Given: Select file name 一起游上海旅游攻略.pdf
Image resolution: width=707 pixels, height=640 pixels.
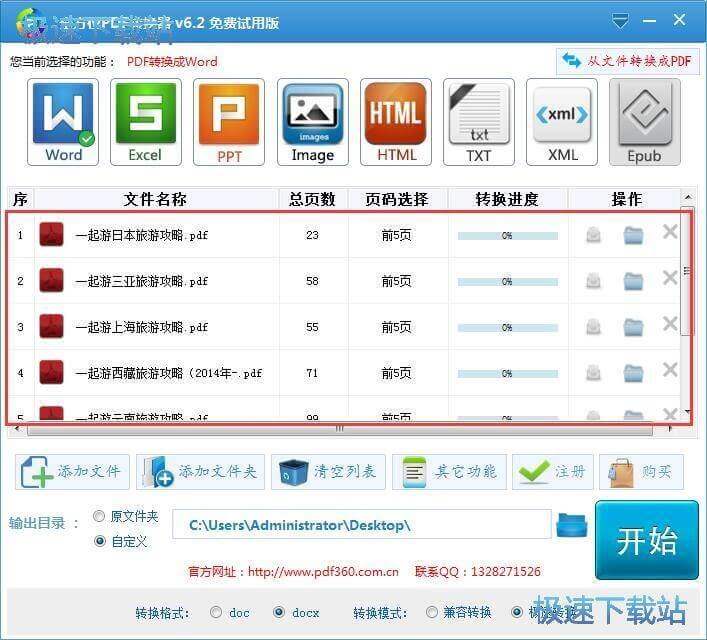Looking at the screenshot, I should tap(142, 327).
